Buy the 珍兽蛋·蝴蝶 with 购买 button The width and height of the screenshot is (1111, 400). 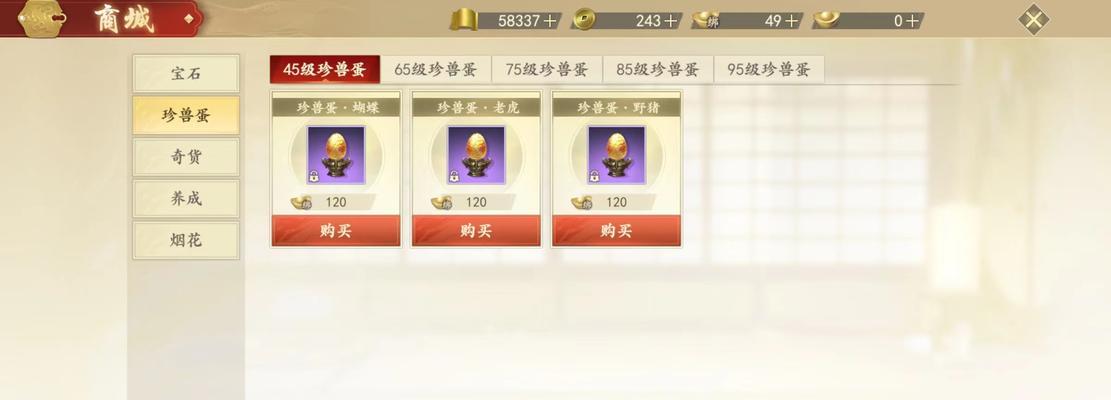click(x=336, y=231)
